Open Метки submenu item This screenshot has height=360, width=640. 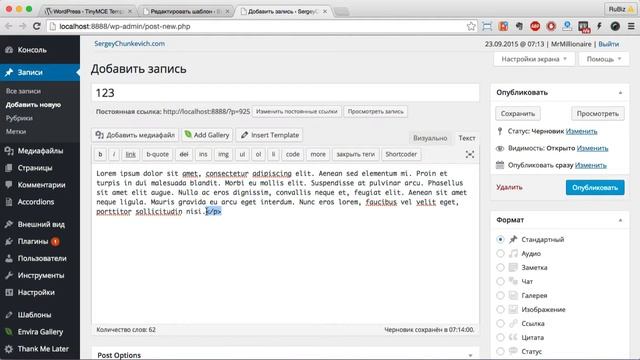coord(16,131)
